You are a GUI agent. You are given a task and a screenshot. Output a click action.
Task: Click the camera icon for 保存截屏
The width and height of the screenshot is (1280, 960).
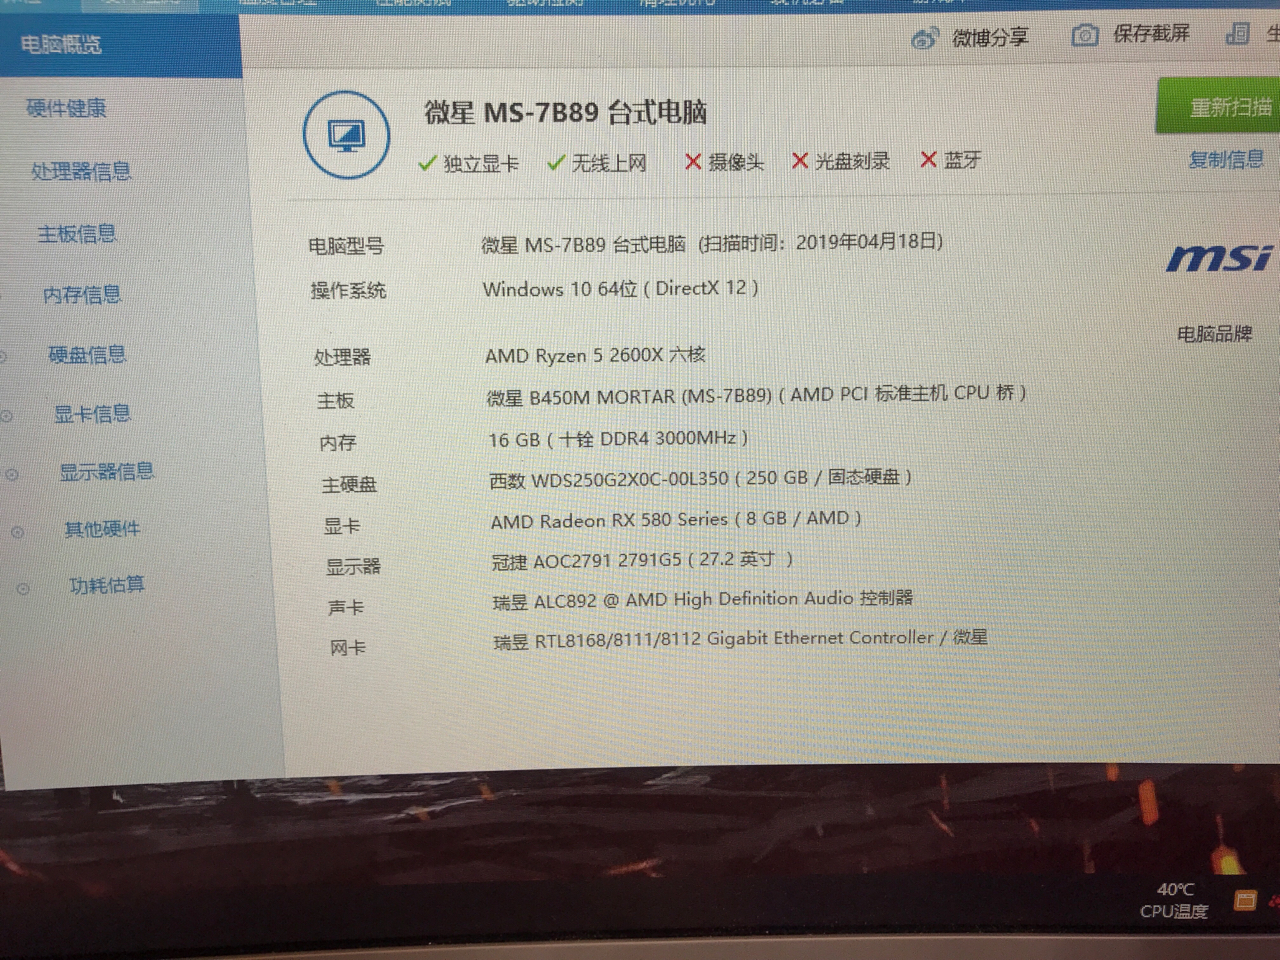[x=1084, y=35]
